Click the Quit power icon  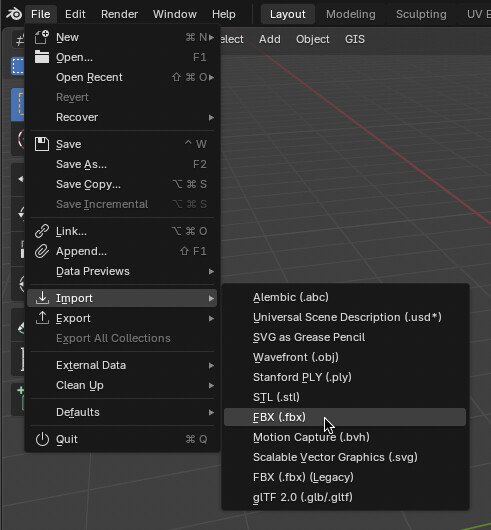(42, 439)
